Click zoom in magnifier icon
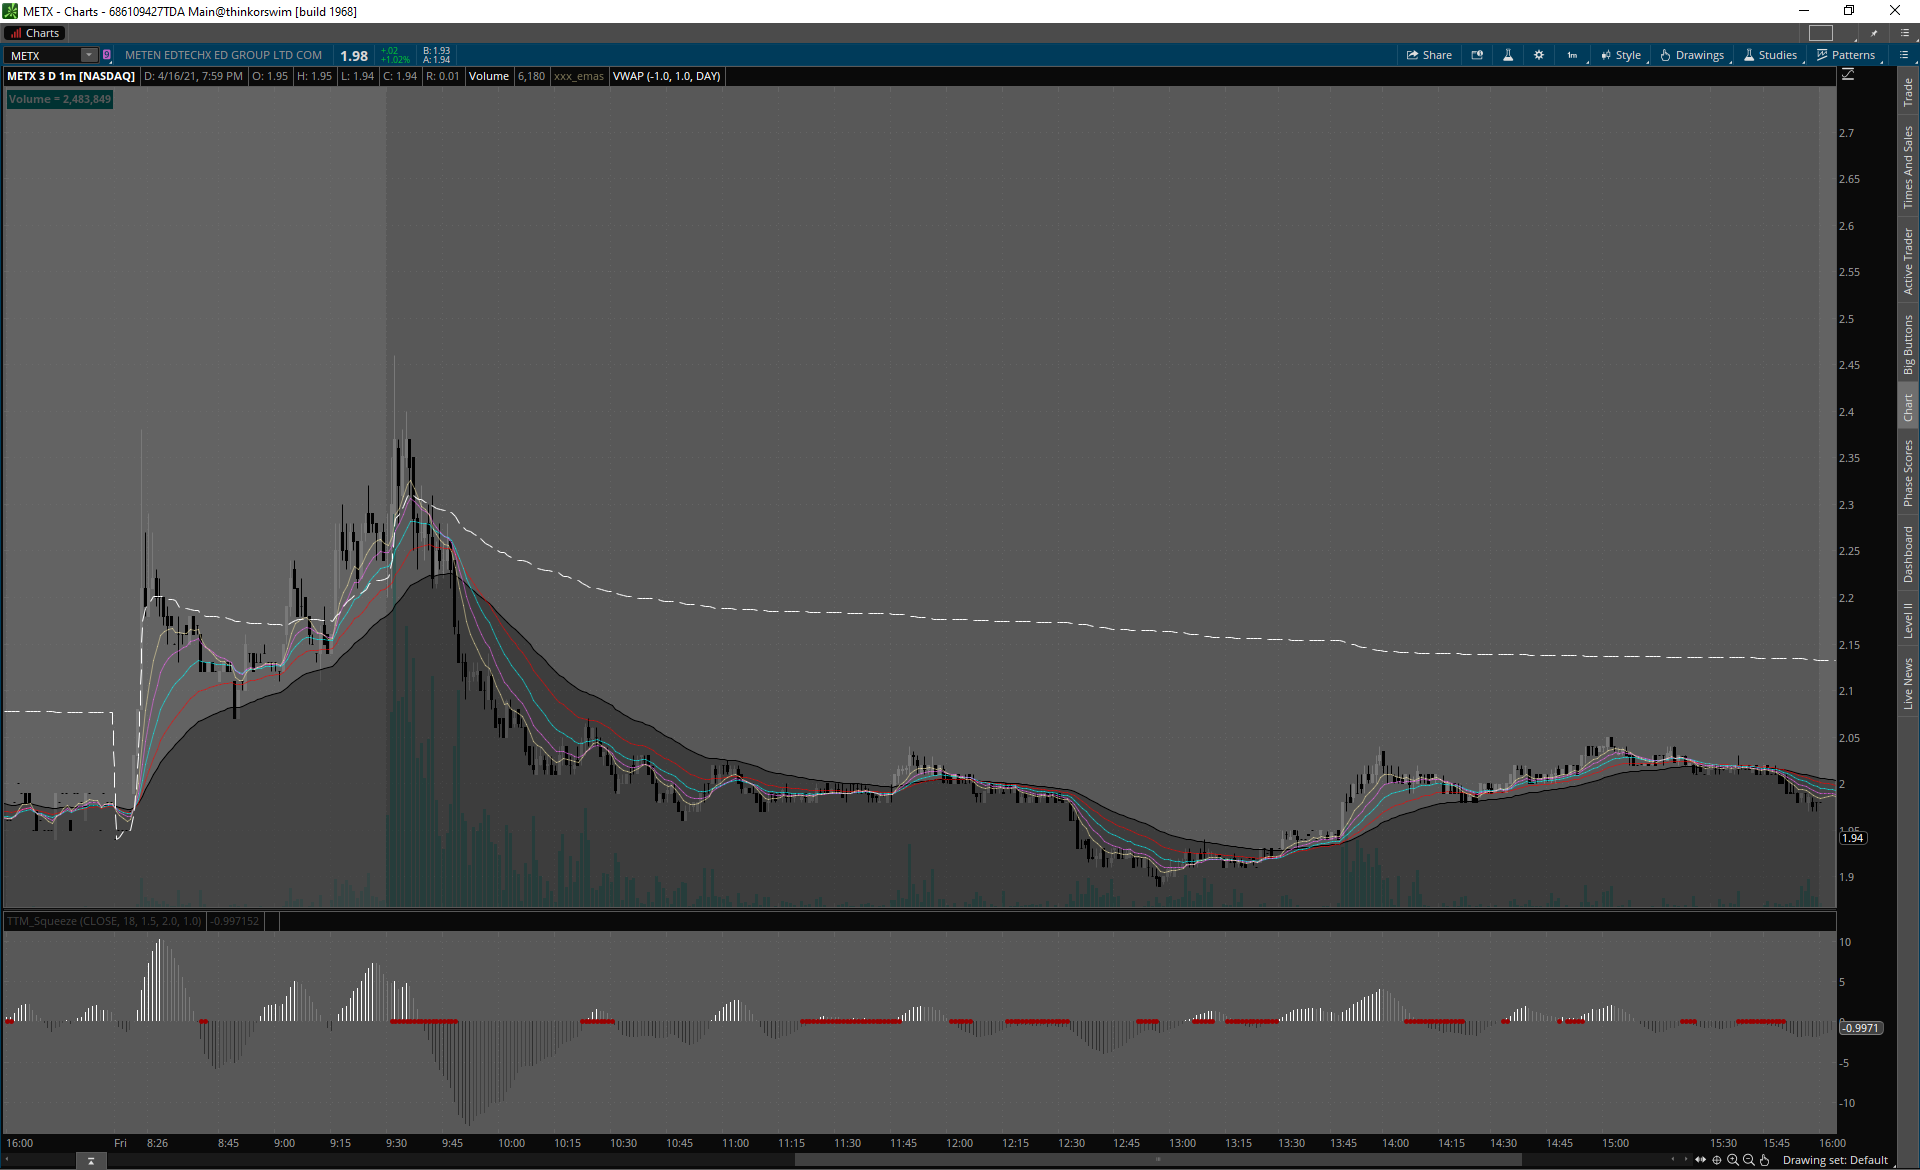The image size is (1920, 1170). click(x=1733, y=1160)
